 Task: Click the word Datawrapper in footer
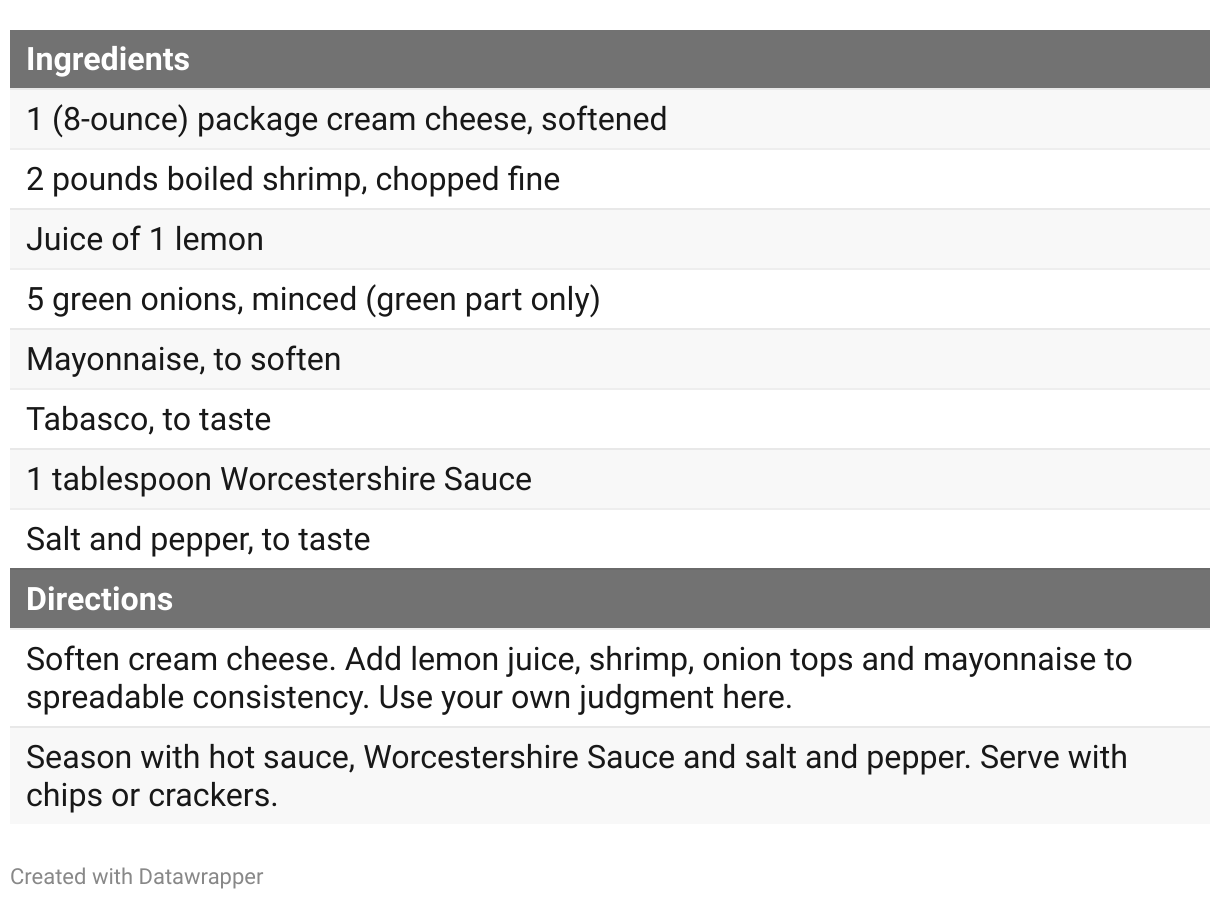coord(200,877)
